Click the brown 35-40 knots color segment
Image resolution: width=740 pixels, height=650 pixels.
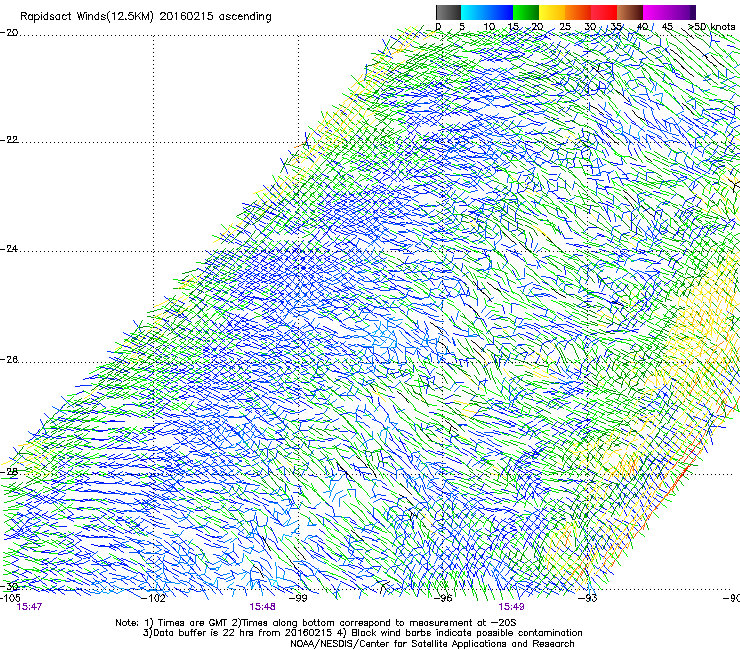pos(630,12)
